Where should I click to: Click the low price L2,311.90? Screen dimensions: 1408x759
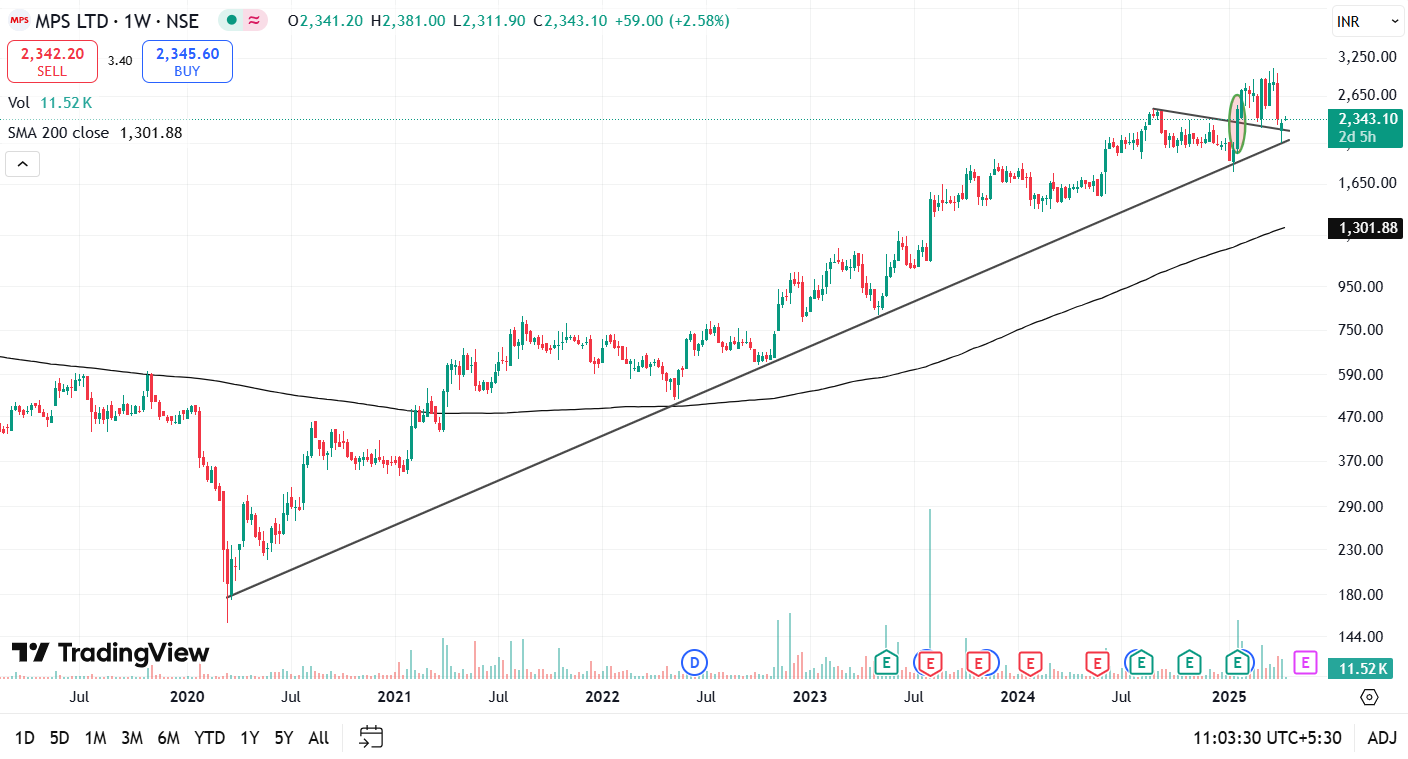coord(489,21)
